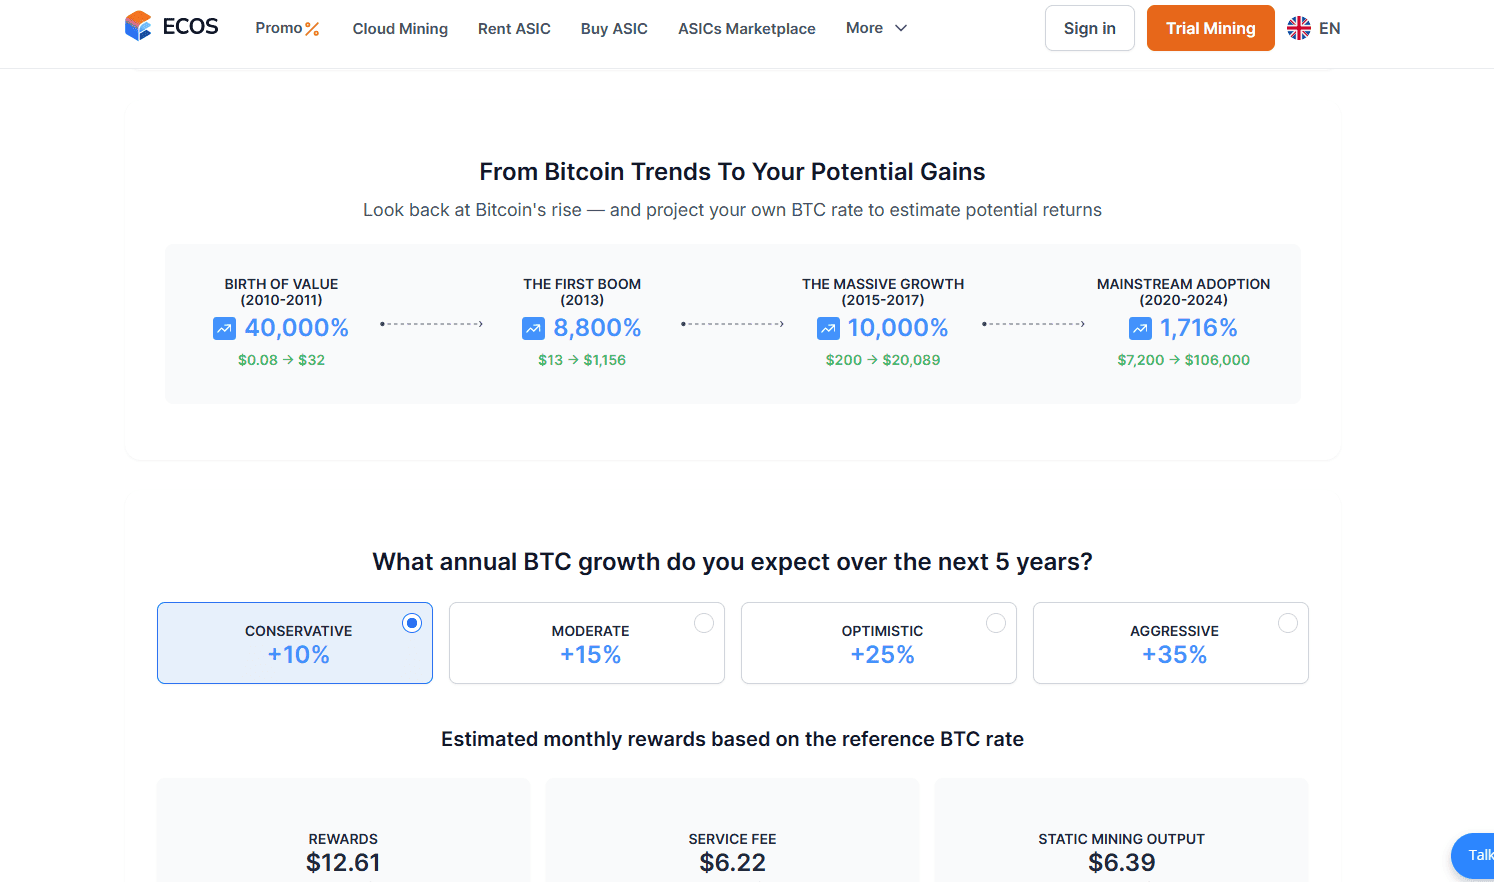
Task: Go to Rent ASIC page
Action: click(x=514, y=29)
